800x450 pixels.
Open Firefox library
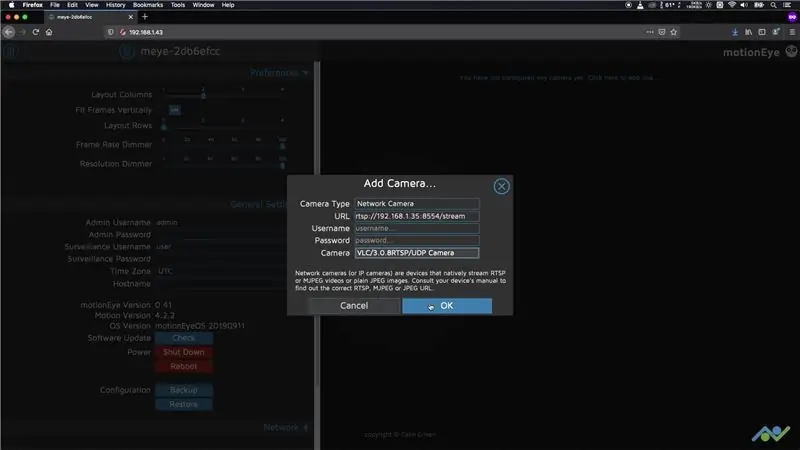(748, 32)
